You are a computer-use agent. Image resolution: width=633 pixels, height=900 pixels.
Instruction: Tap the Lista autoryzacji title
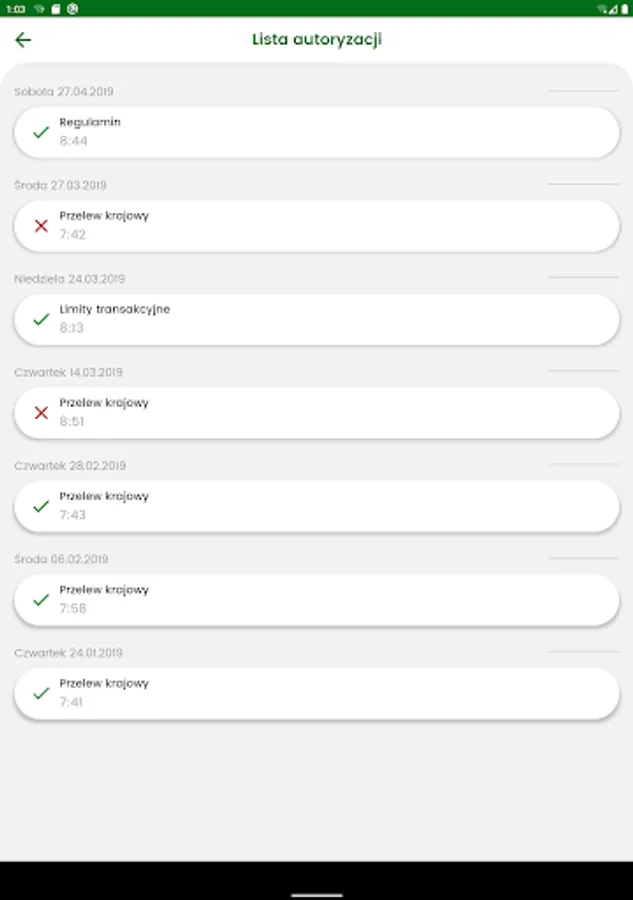[317, 39]
